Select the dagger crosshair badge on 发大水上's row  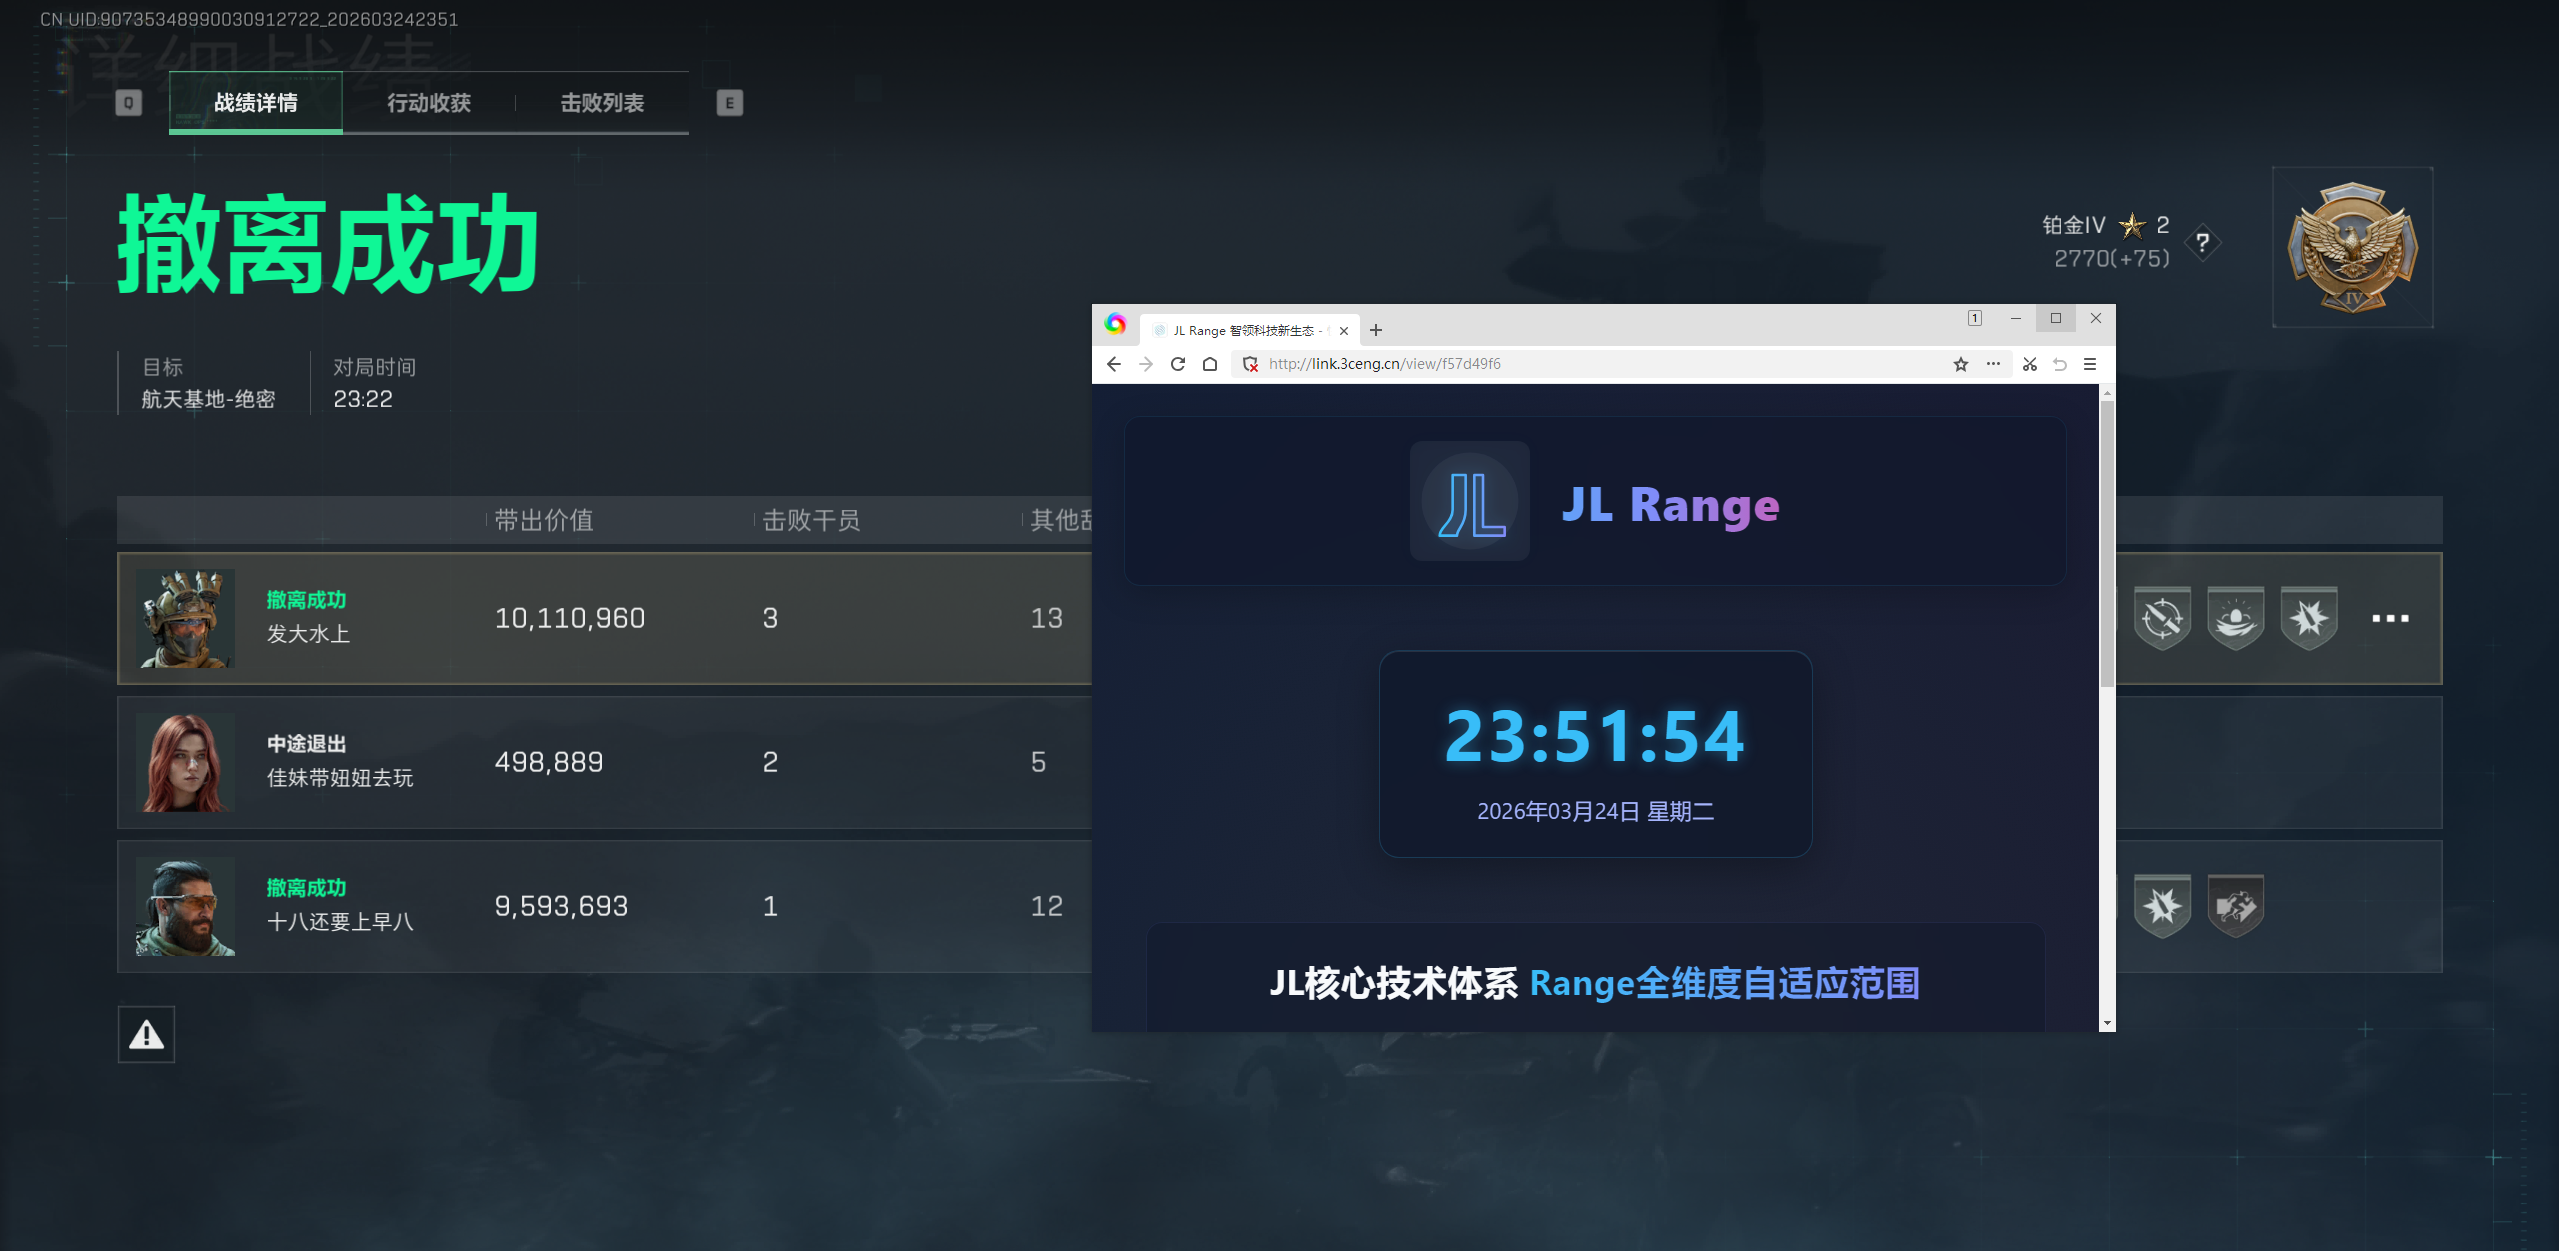click(2162, 618)
